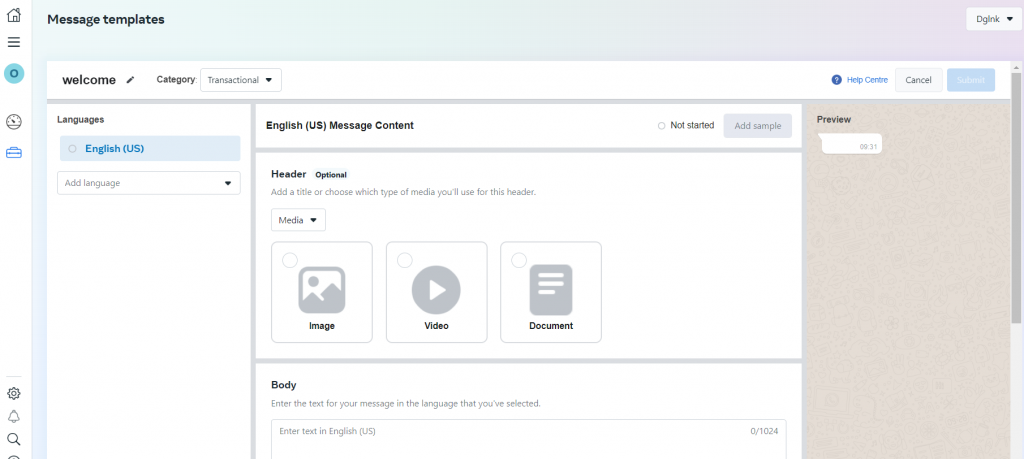Image resolution: width=1024 pixels, height=459 pixels.
Task: Click the Help Centre question mark icon
Action: [x=837, y=80]
